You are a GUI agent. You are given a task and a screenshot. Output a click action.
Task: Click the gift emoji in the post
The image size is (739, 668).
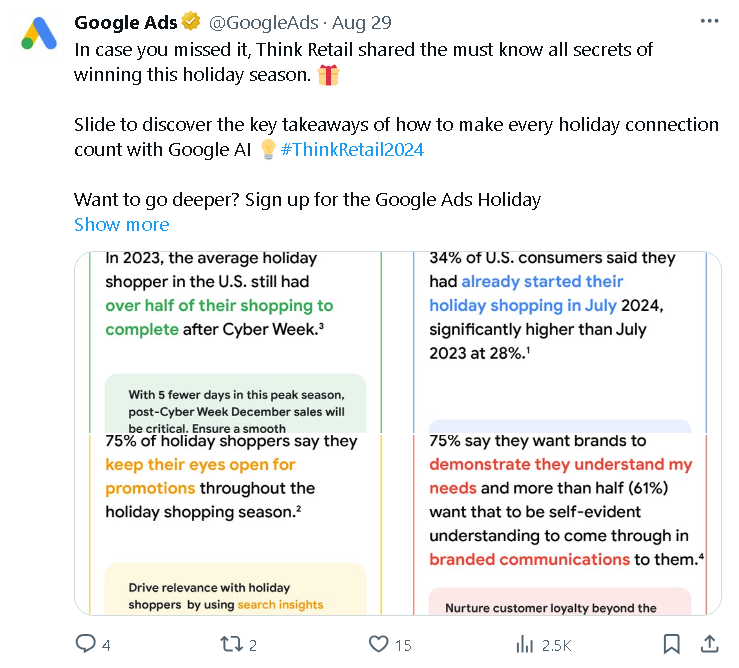(x=327, y=75)
